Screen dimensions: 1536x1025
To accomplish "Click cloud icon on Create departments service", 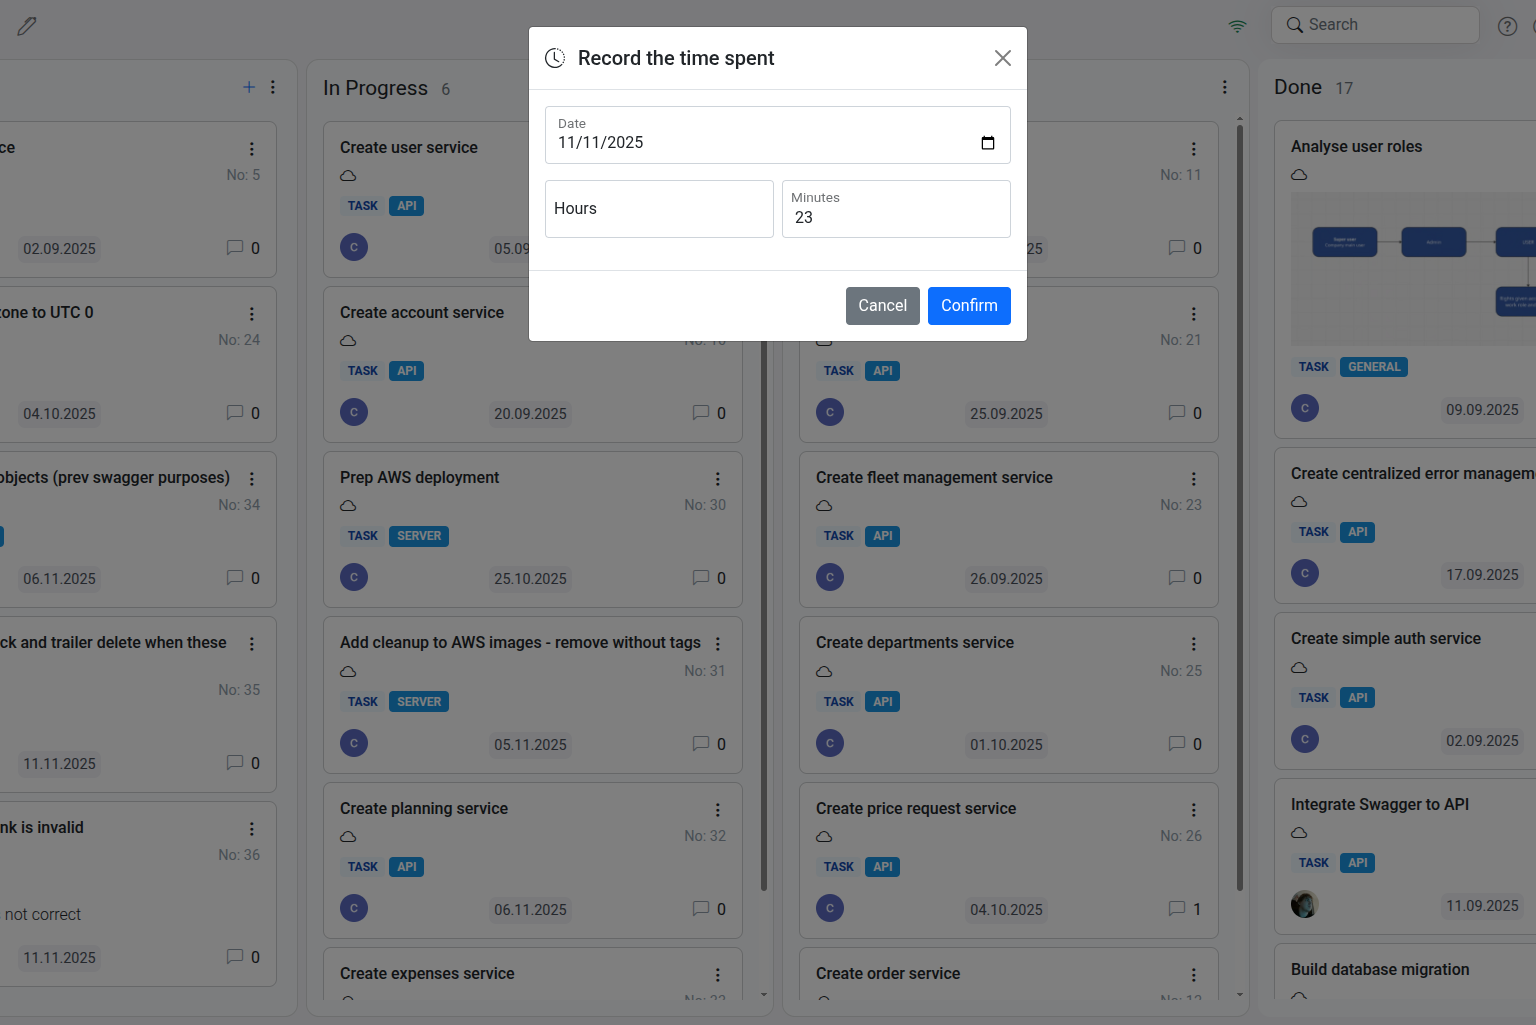I will tap(824, 671).
